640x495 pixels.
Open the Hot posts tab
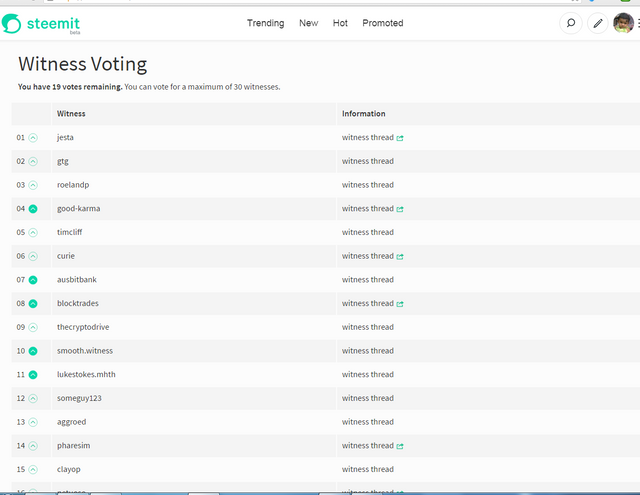(x=340, y=23)
